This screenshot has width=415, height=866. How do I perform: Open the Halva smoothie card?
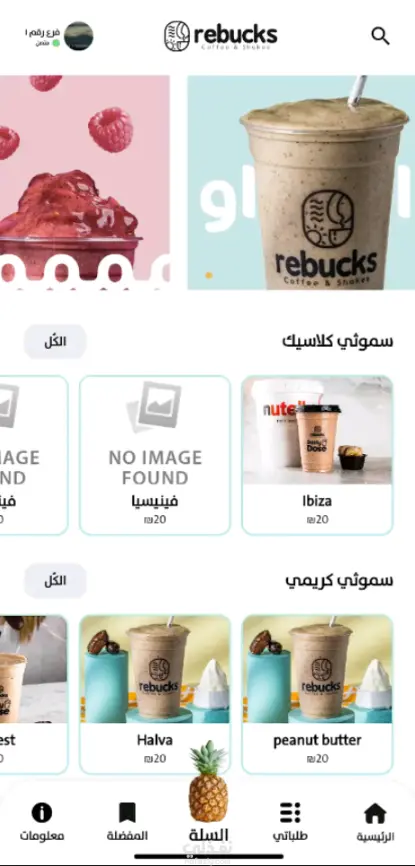[155, 694]
